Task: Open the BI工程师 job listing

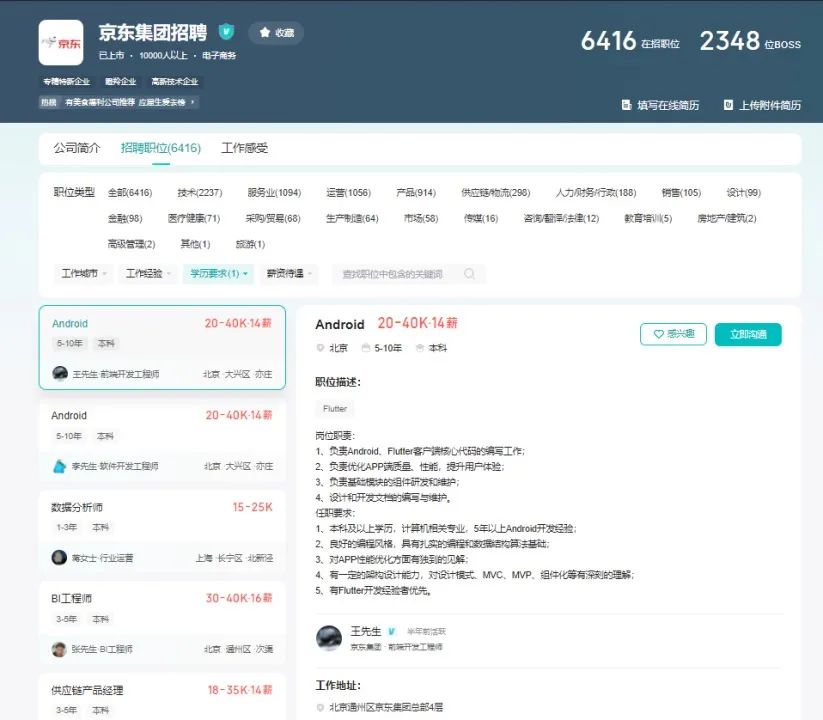Action: click(162, 622)
